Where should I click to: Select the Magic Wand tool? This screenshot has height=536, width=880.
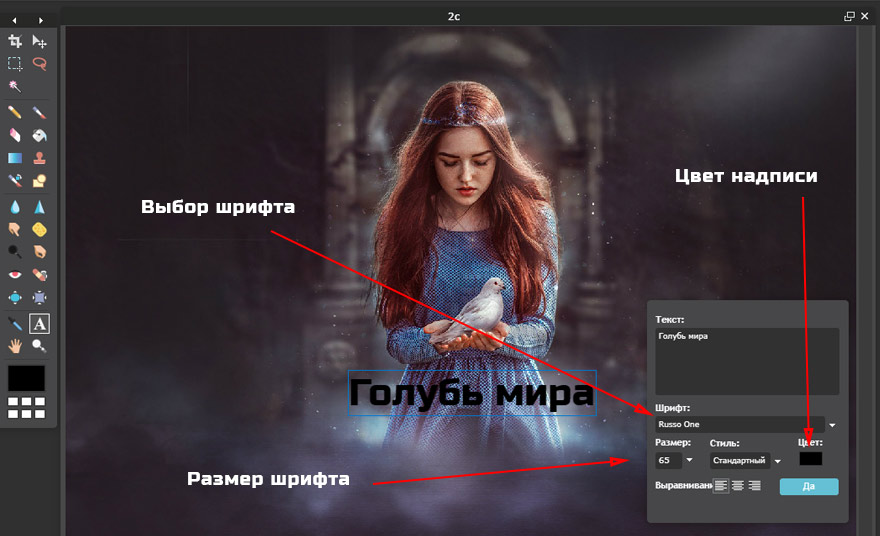pos(15,86)
